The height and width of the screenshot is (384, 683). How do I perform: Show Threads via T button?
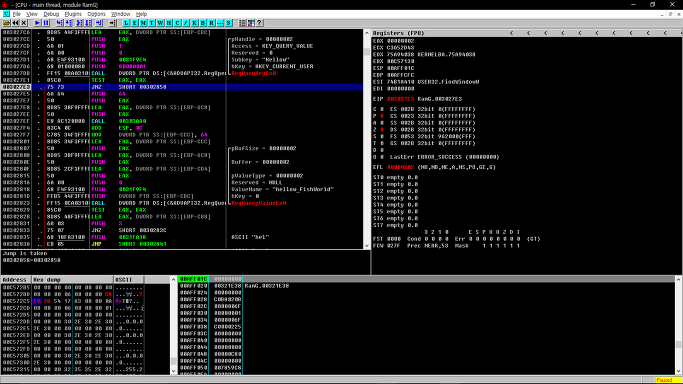pyautogui.click(x=152, y=23)
